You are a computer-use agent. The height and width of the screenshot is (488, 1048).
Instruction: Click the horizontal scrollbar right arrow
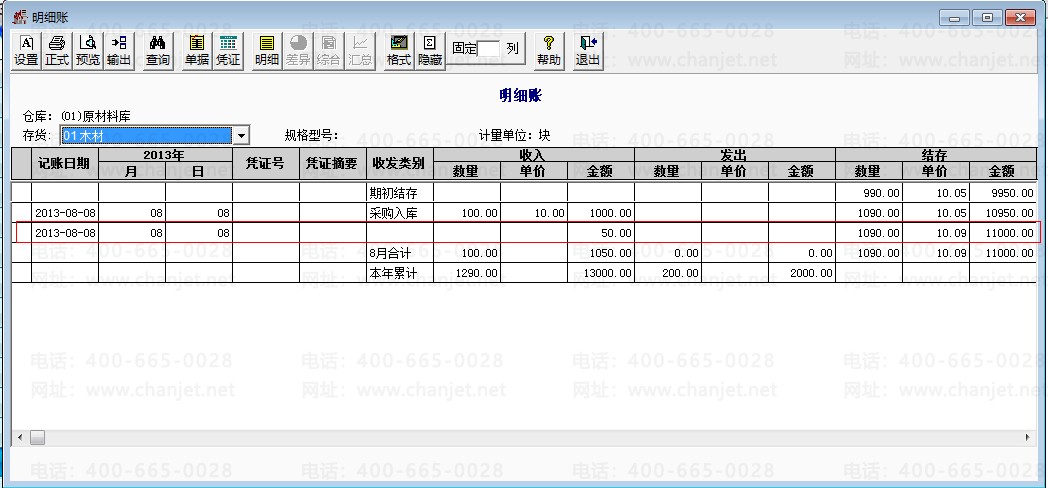click(x=1028, y=438)
